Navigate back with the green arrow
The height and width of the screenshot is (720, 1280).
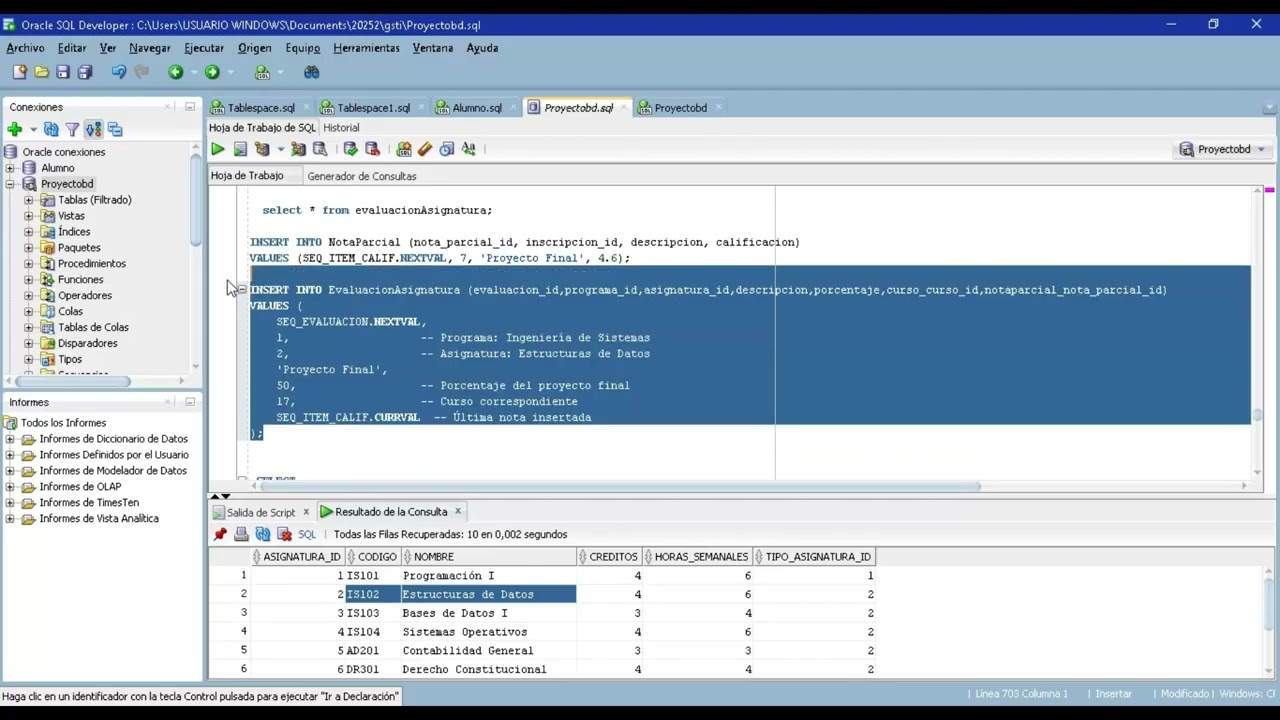click(x=176, y=72)
